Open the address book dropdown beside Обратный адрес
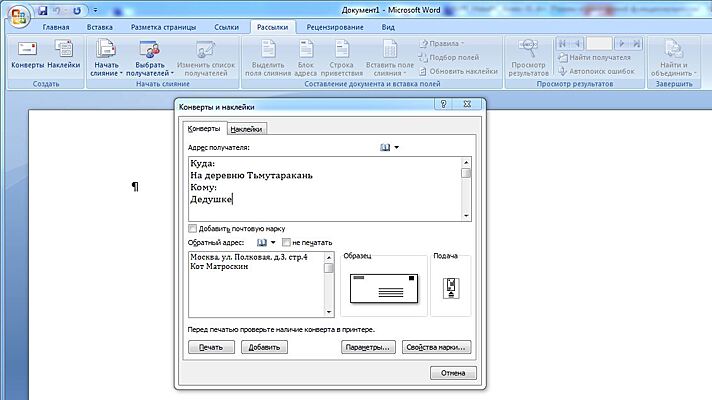Image resolution: width=712 pixels, height=400 pixels. click(x=273, y=242)
